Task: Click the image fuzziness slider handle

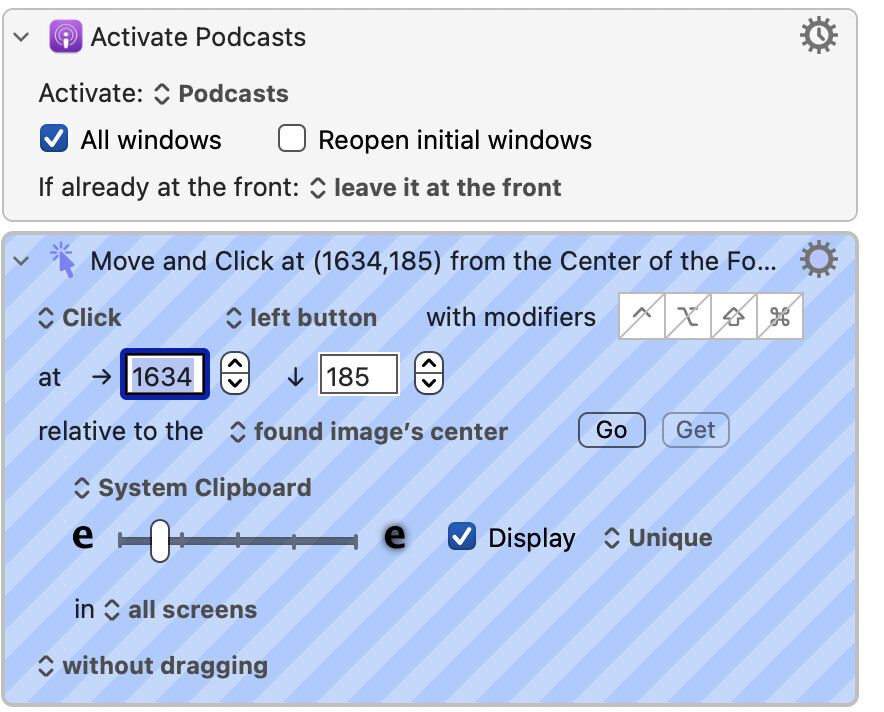Action: (x=160, y=541)
